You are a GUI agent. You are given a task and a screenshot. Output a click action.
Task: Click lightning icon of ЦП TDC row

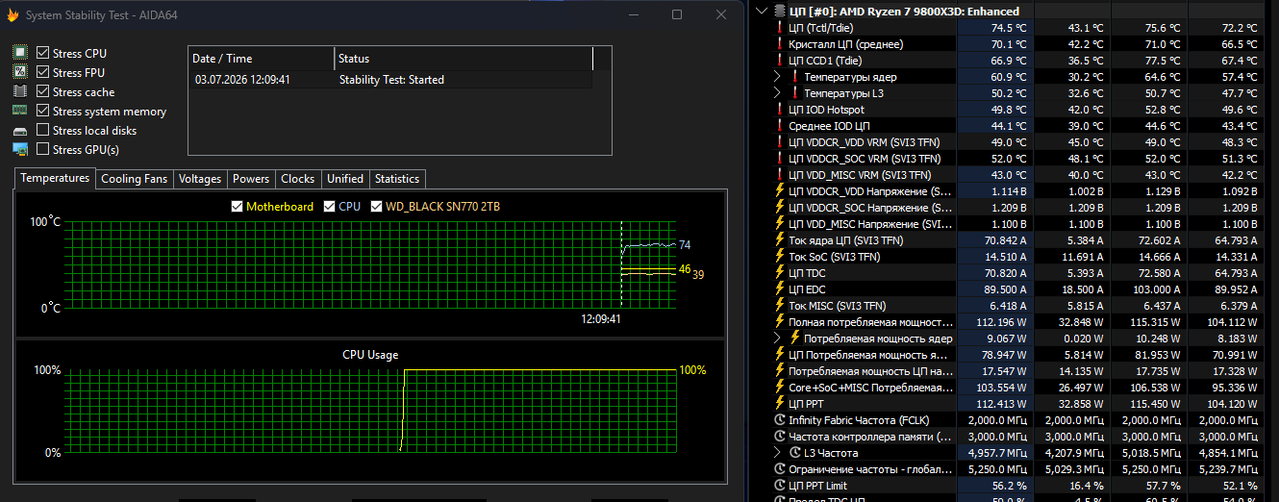[780, 272]
